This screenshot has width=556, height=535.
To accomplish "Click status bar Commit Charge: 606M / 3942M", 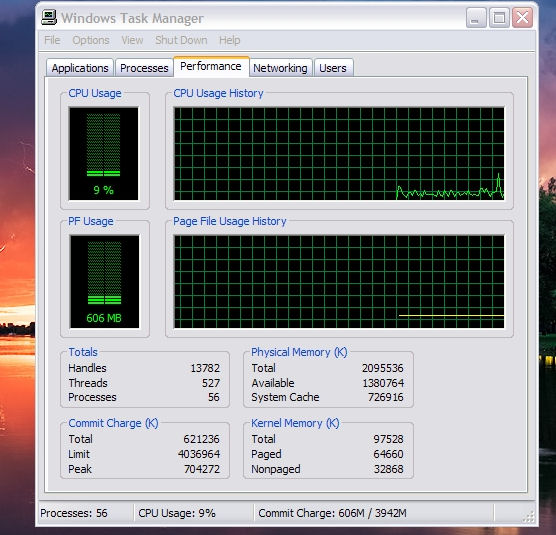I will point(333,513).
